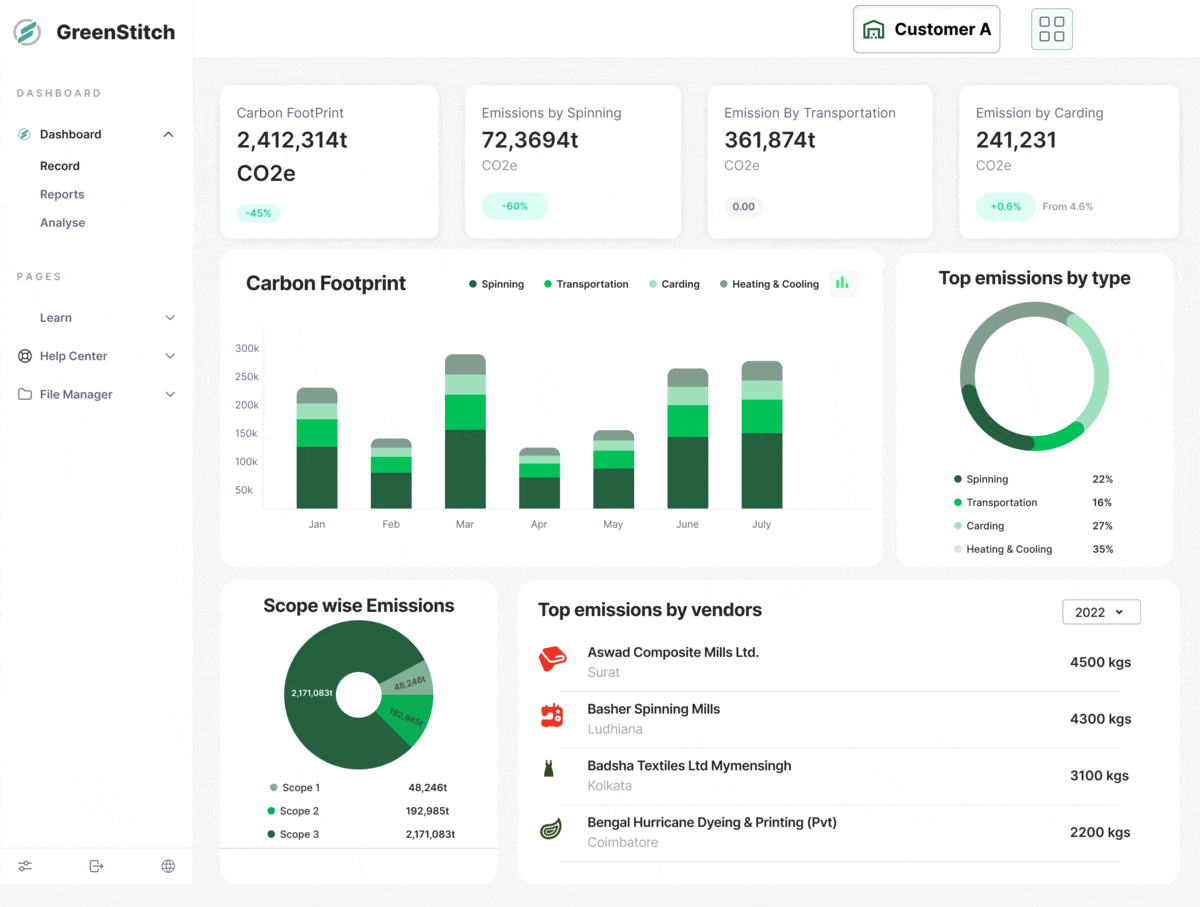Click the Dashboard leaf icon in sidebar
This screenshot has width=1200, height=907.
25,134
